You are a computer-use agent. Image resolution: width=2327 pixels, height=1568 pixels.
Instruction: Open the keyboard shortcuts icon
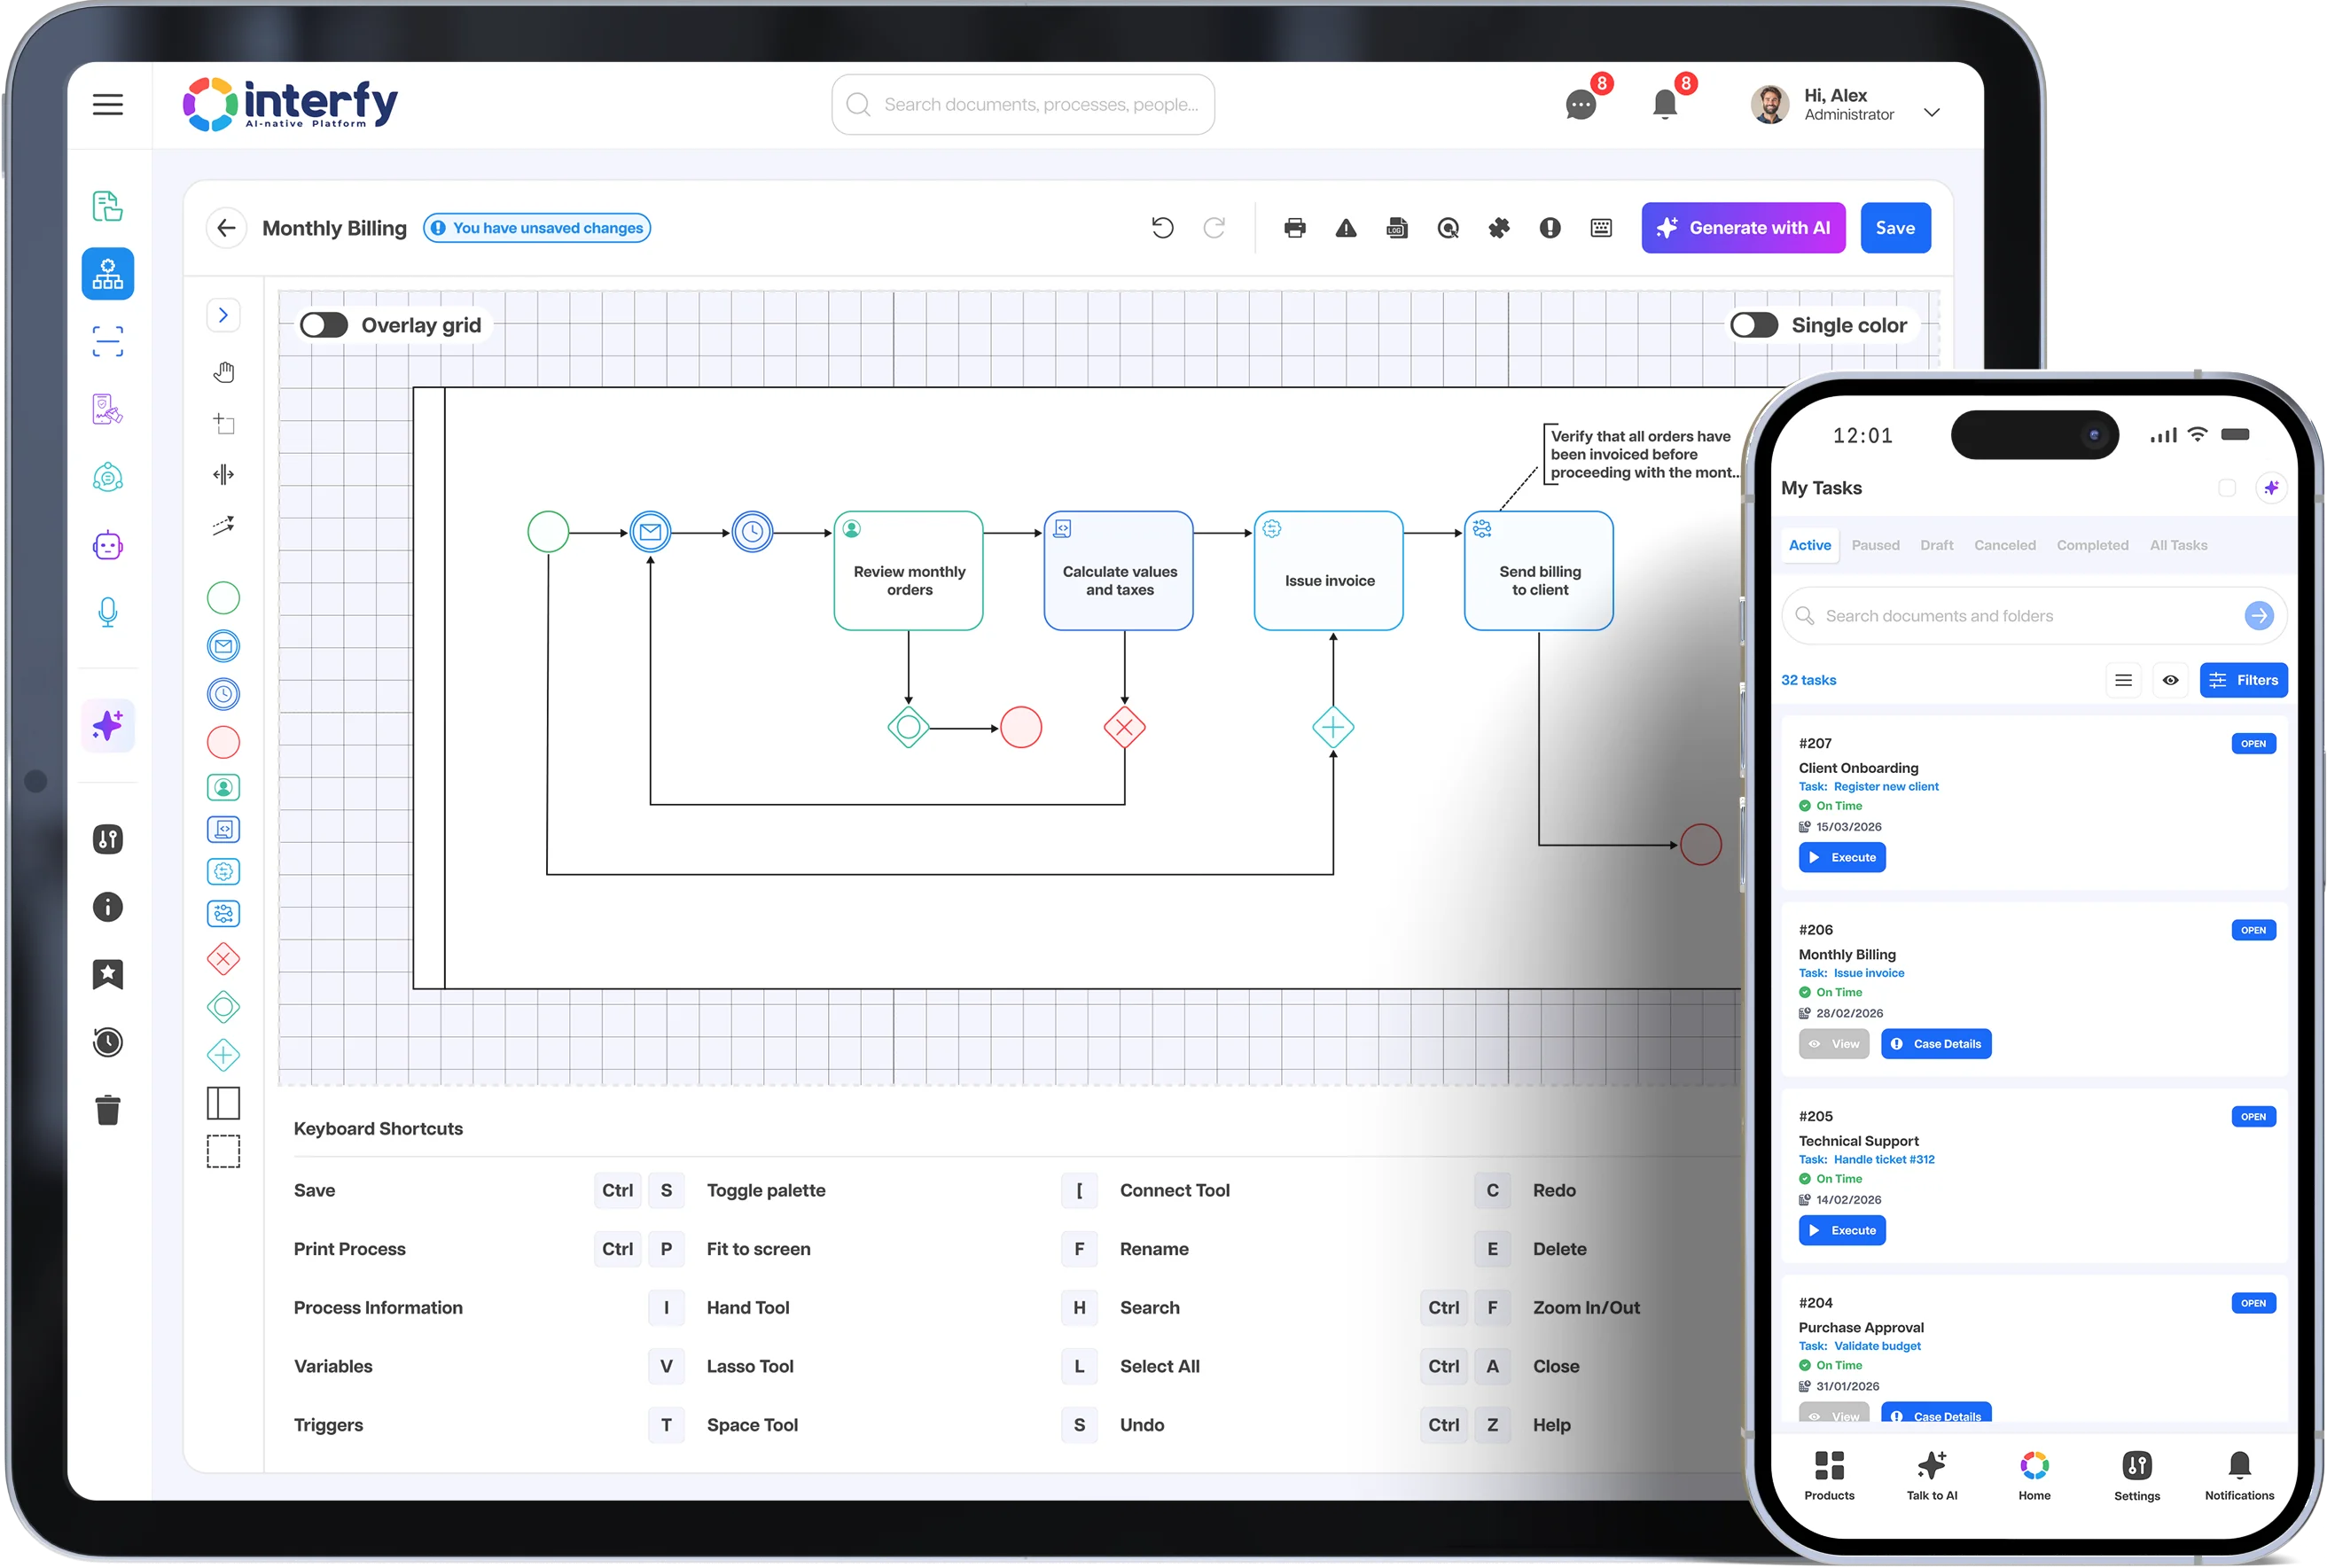point(1601,228)
